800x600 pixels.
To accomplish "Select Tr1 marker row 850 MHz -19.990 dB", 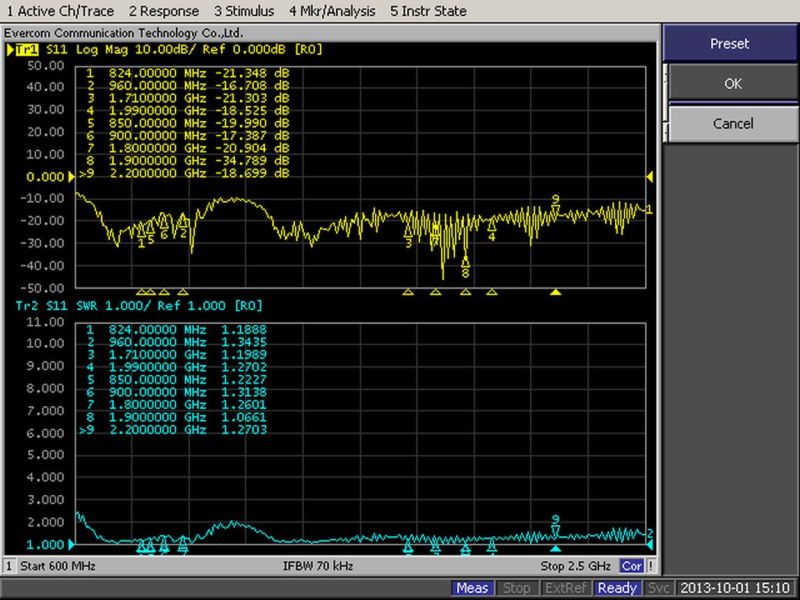I will coord(187,123).
